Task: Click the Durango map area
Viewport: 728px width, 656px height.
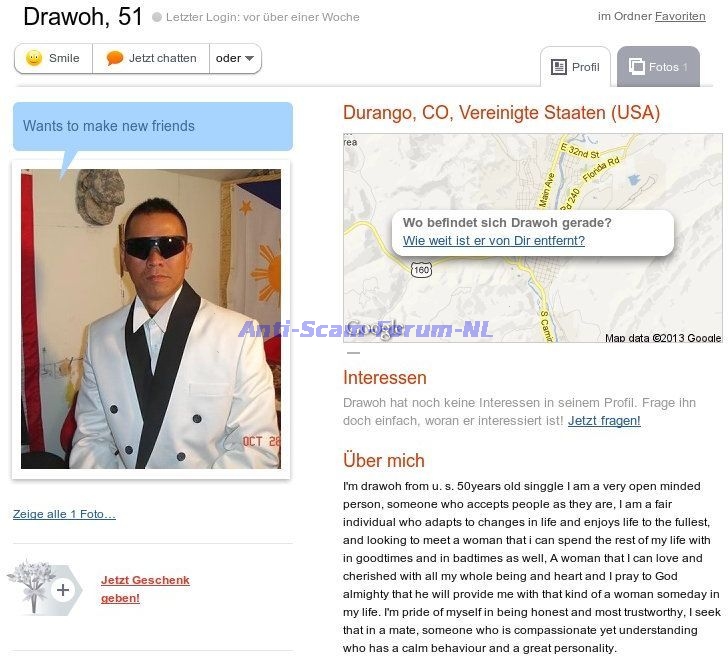Action: 533,238
